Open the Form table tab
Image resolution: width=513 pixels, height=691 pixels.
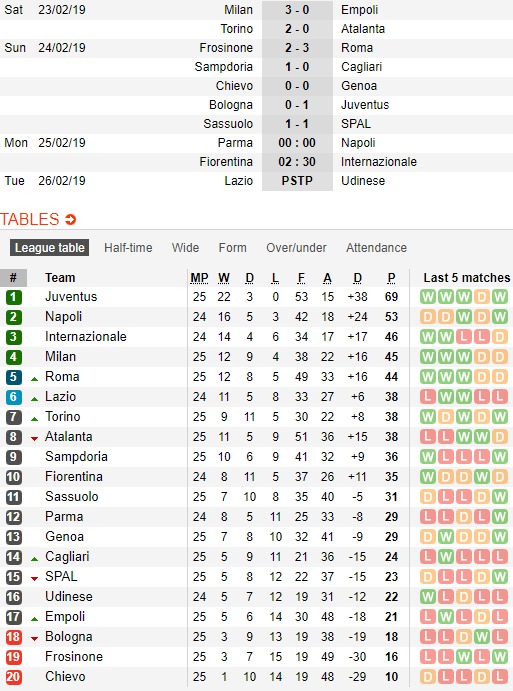[x=233, y=248]
